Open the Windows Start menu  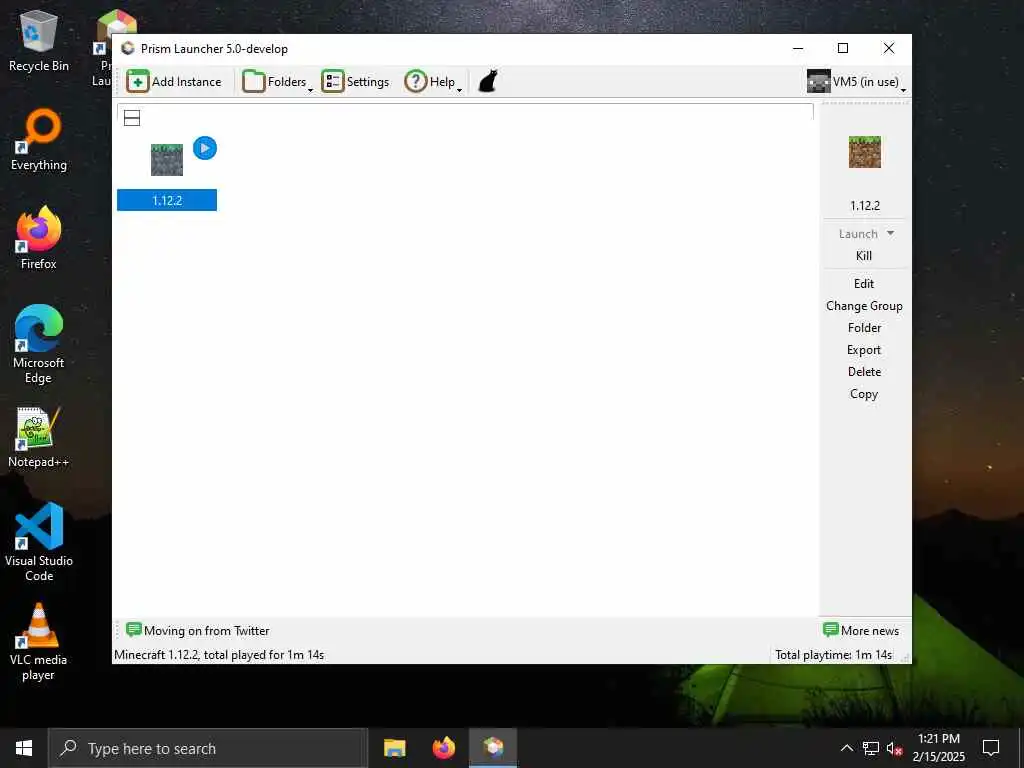(24, 748)
